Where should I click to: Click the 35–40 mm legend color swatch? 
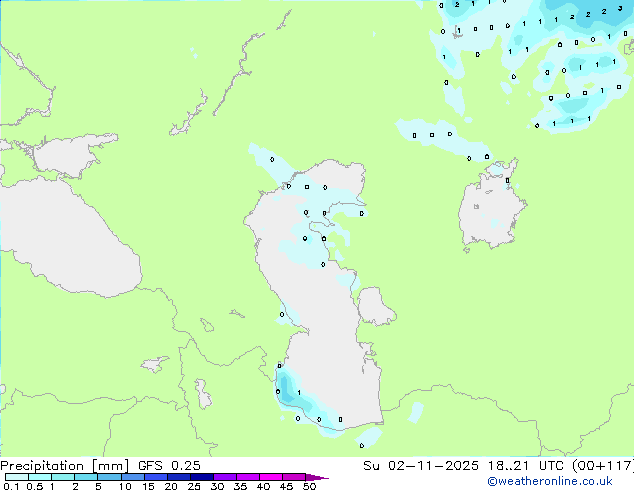[247, 477]
